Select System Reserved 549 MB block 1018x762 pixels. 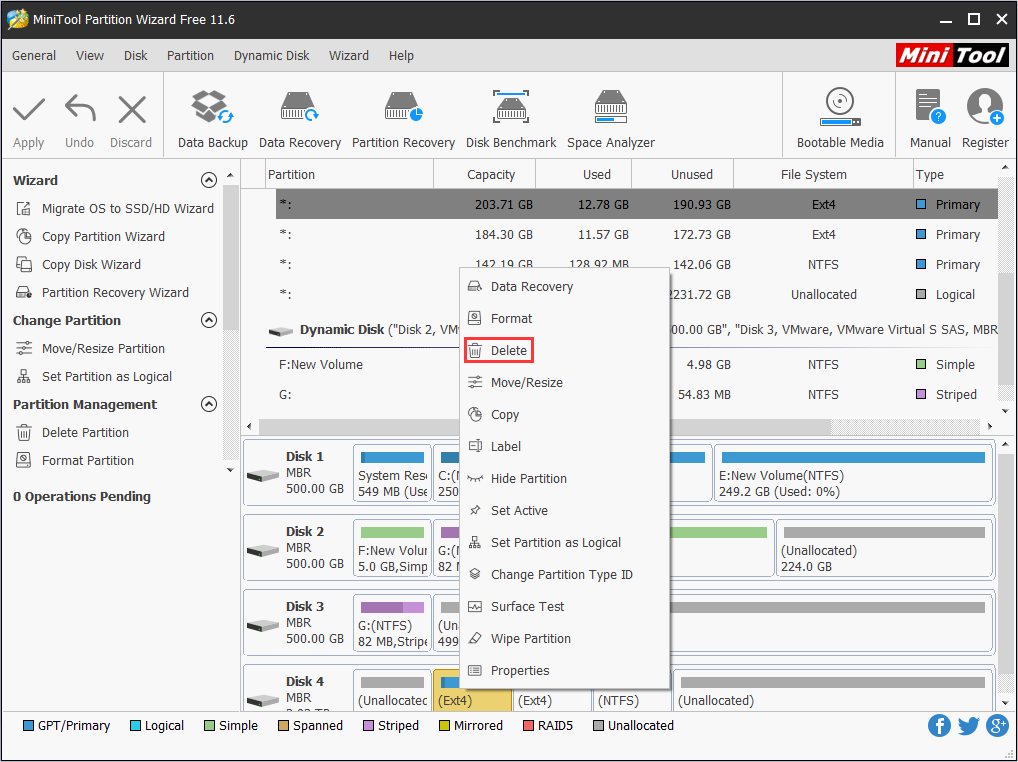pyautogui.click(x=392, y=473)
